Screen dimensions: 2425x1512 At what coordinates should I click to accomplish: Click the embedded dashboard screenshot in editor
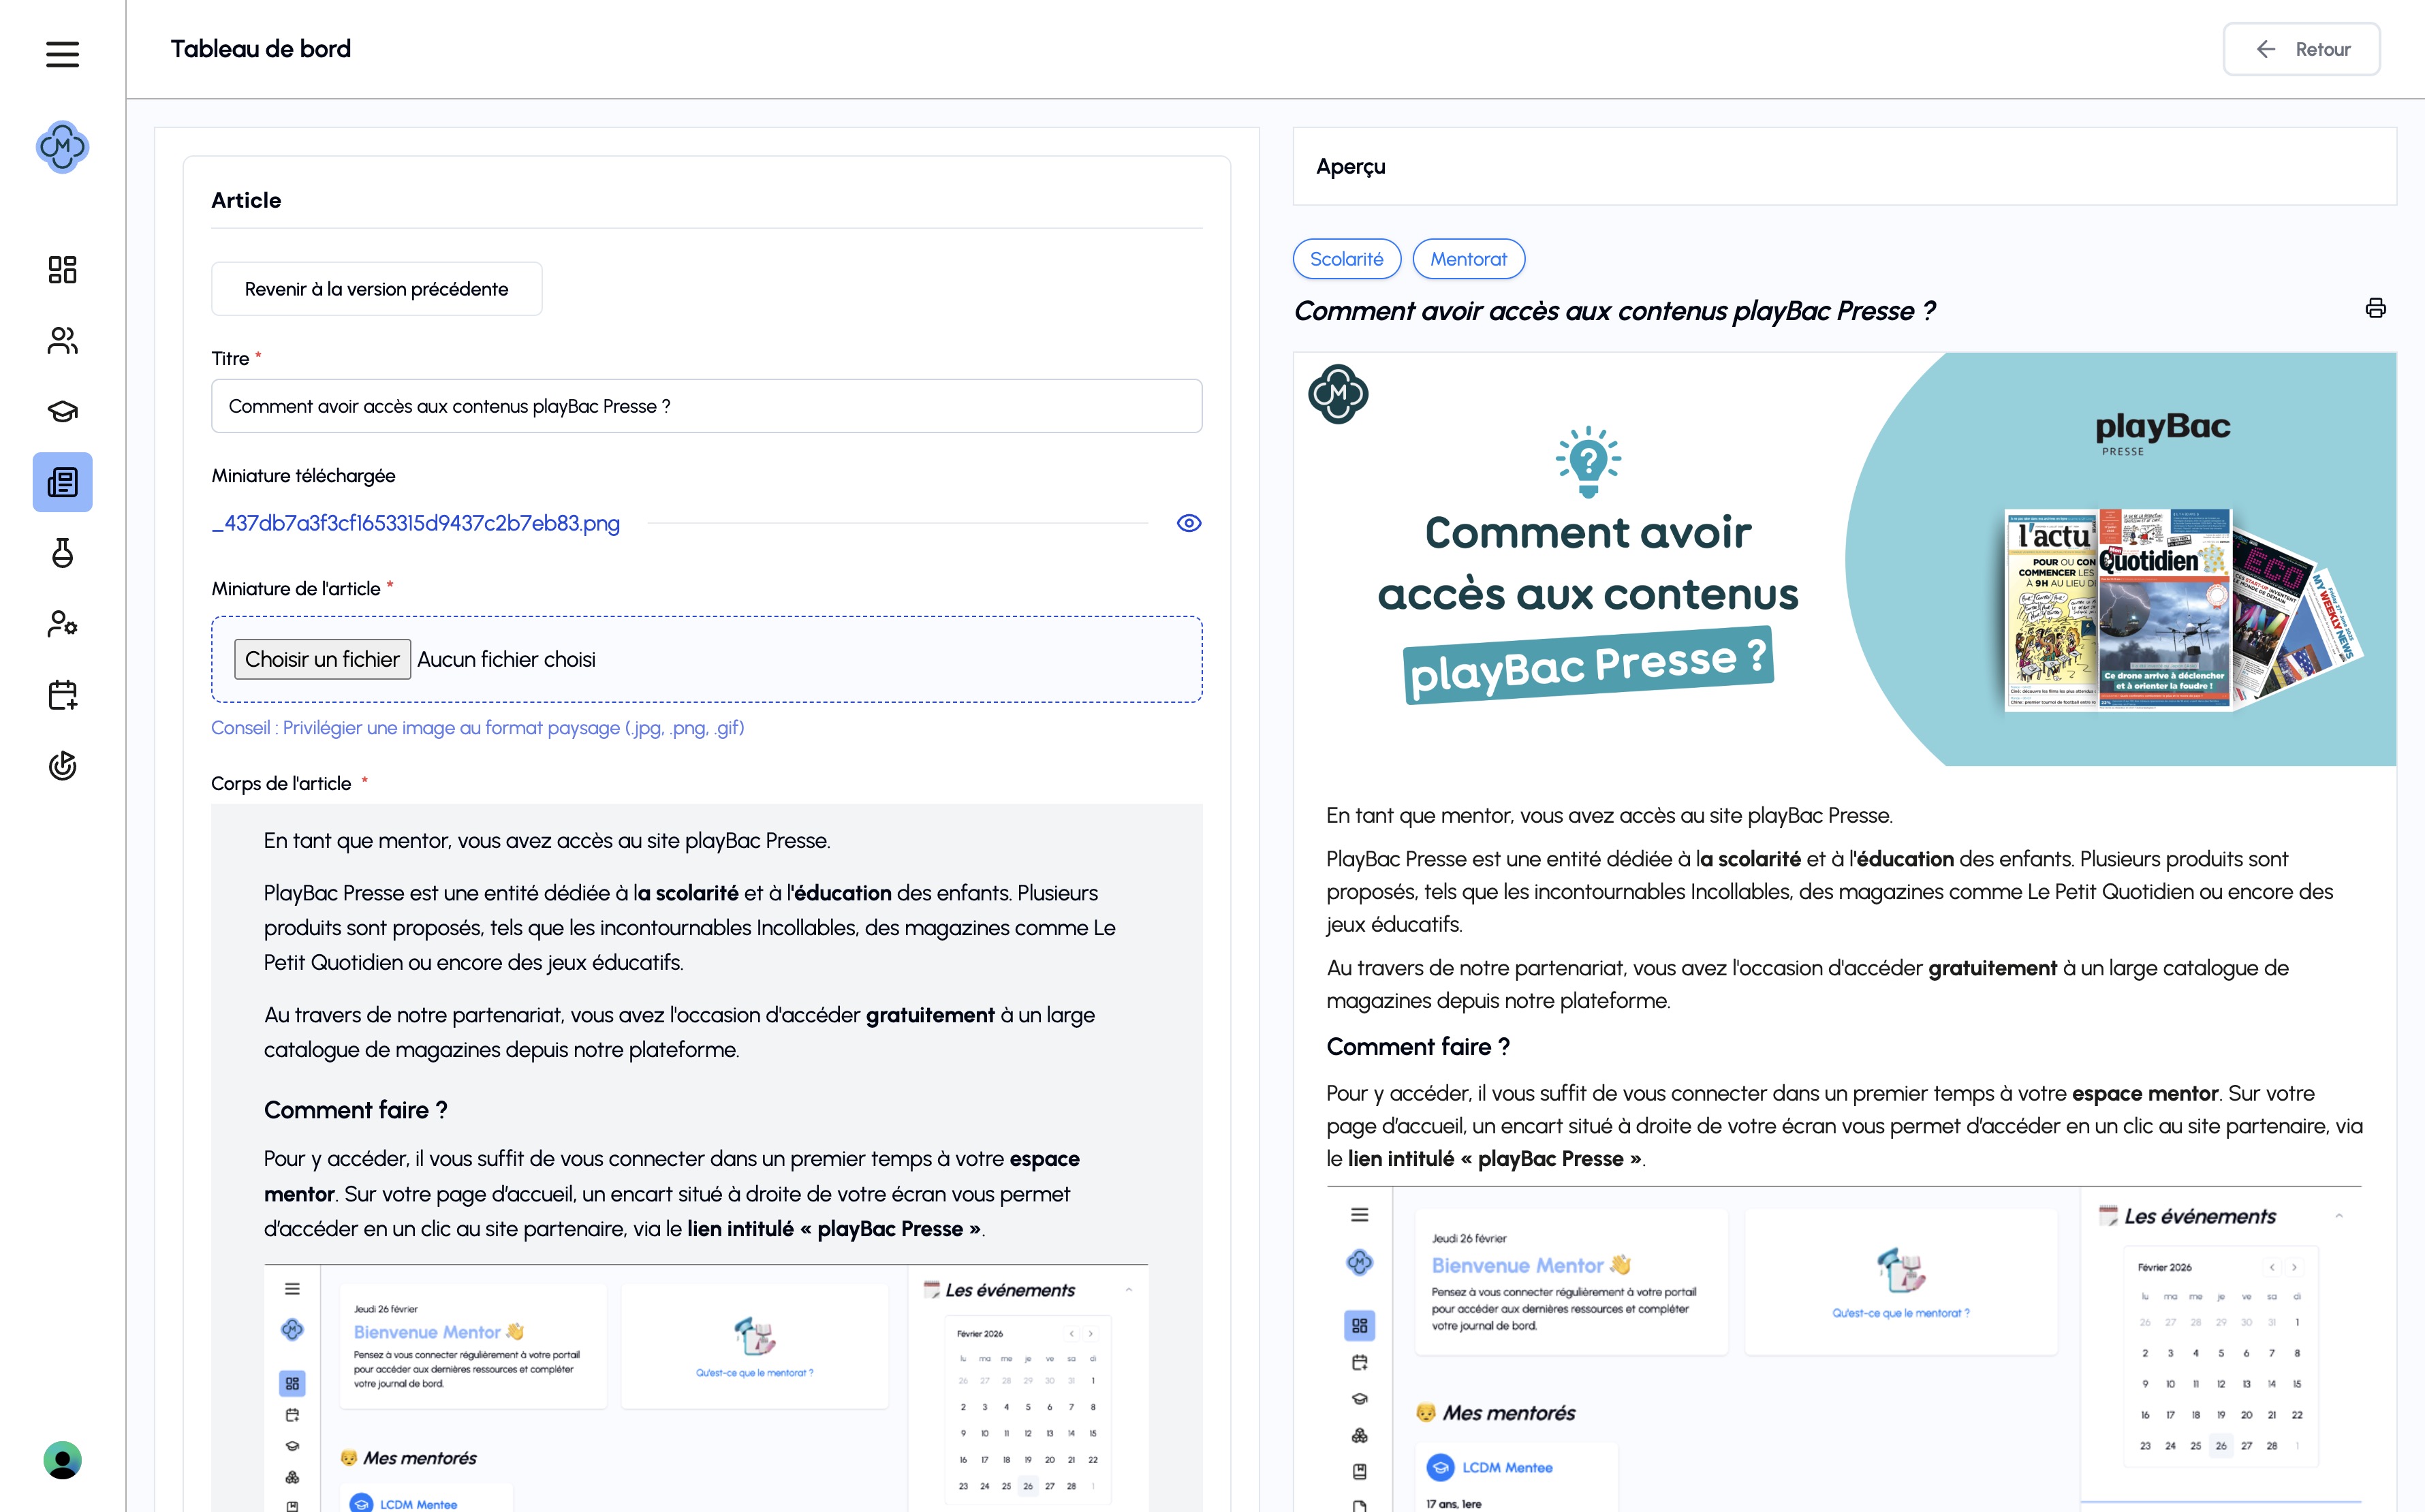(706, 1388)
